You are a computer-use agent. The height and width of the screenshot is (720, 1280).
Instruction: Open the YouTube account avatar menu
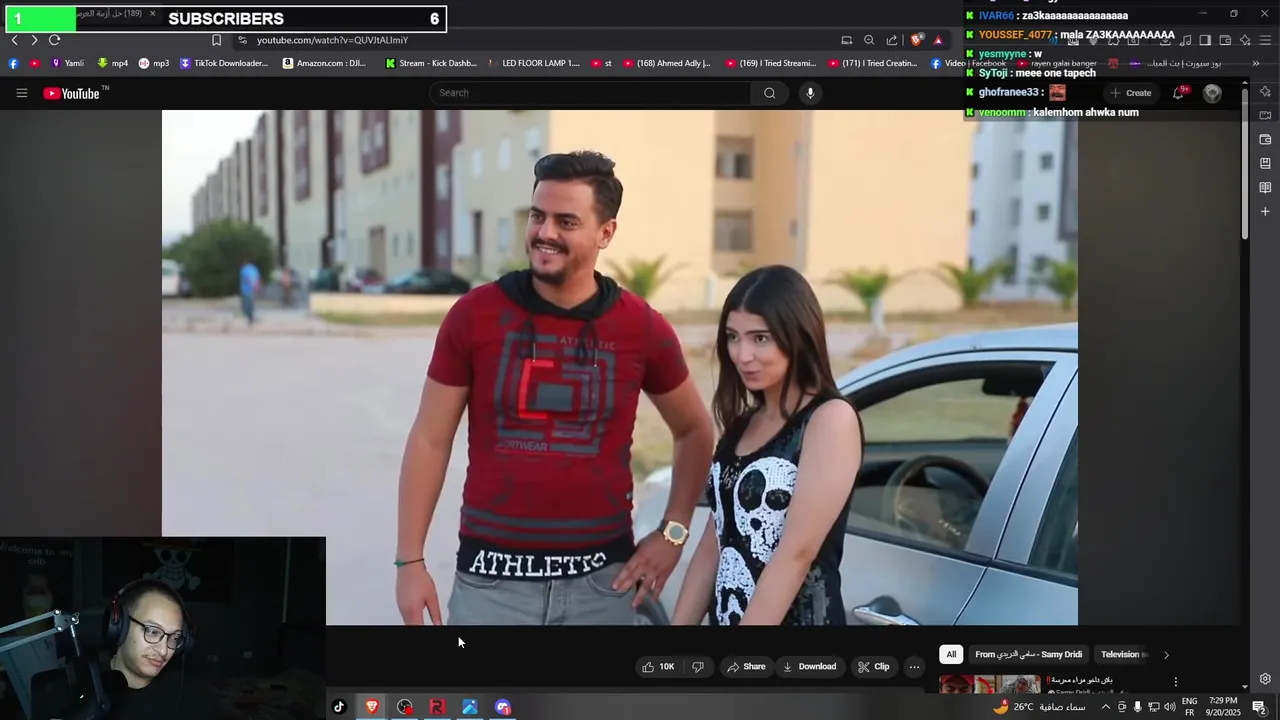point(1212,93)
